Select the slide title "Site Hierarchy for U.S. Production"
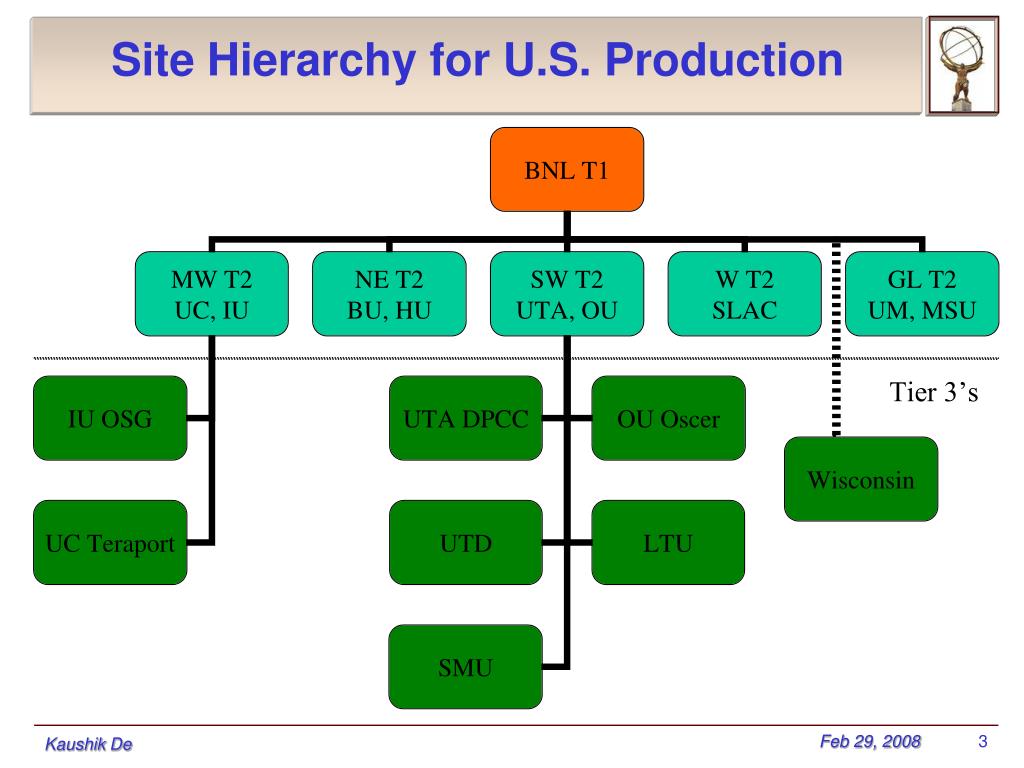This screenshot has height=768, width=1024. (x=477, y=60)
